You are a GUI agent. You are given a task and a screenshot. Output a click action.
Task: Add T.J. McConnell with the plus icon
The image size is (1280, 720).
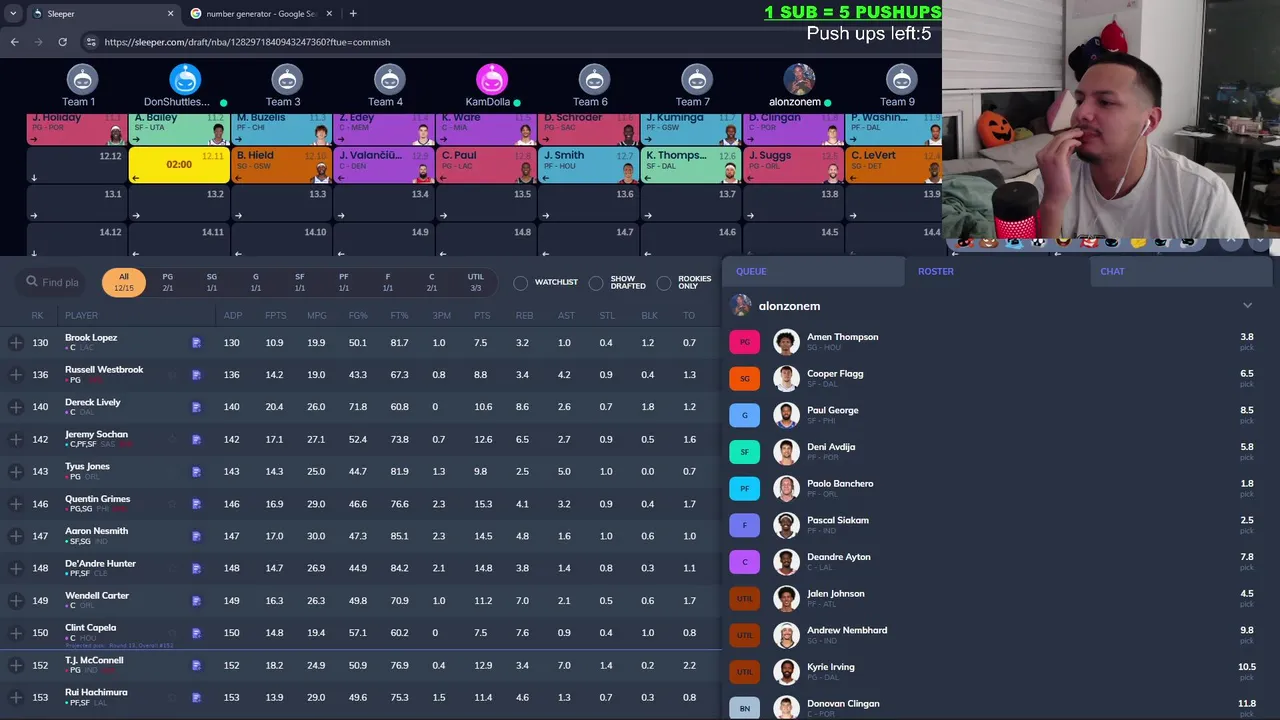click(15, 665)
